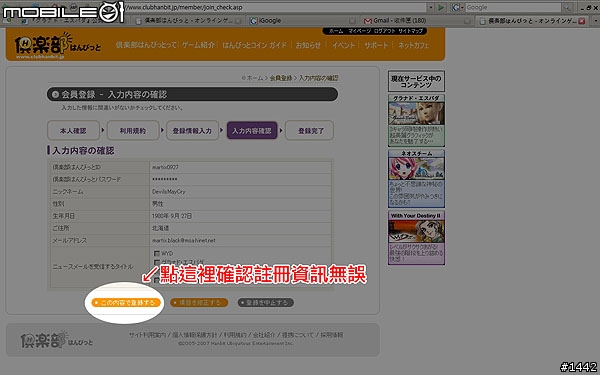Screen dimensions: 600x375
Task: Click the orange この内容で登録する register button
Action: 126,303
